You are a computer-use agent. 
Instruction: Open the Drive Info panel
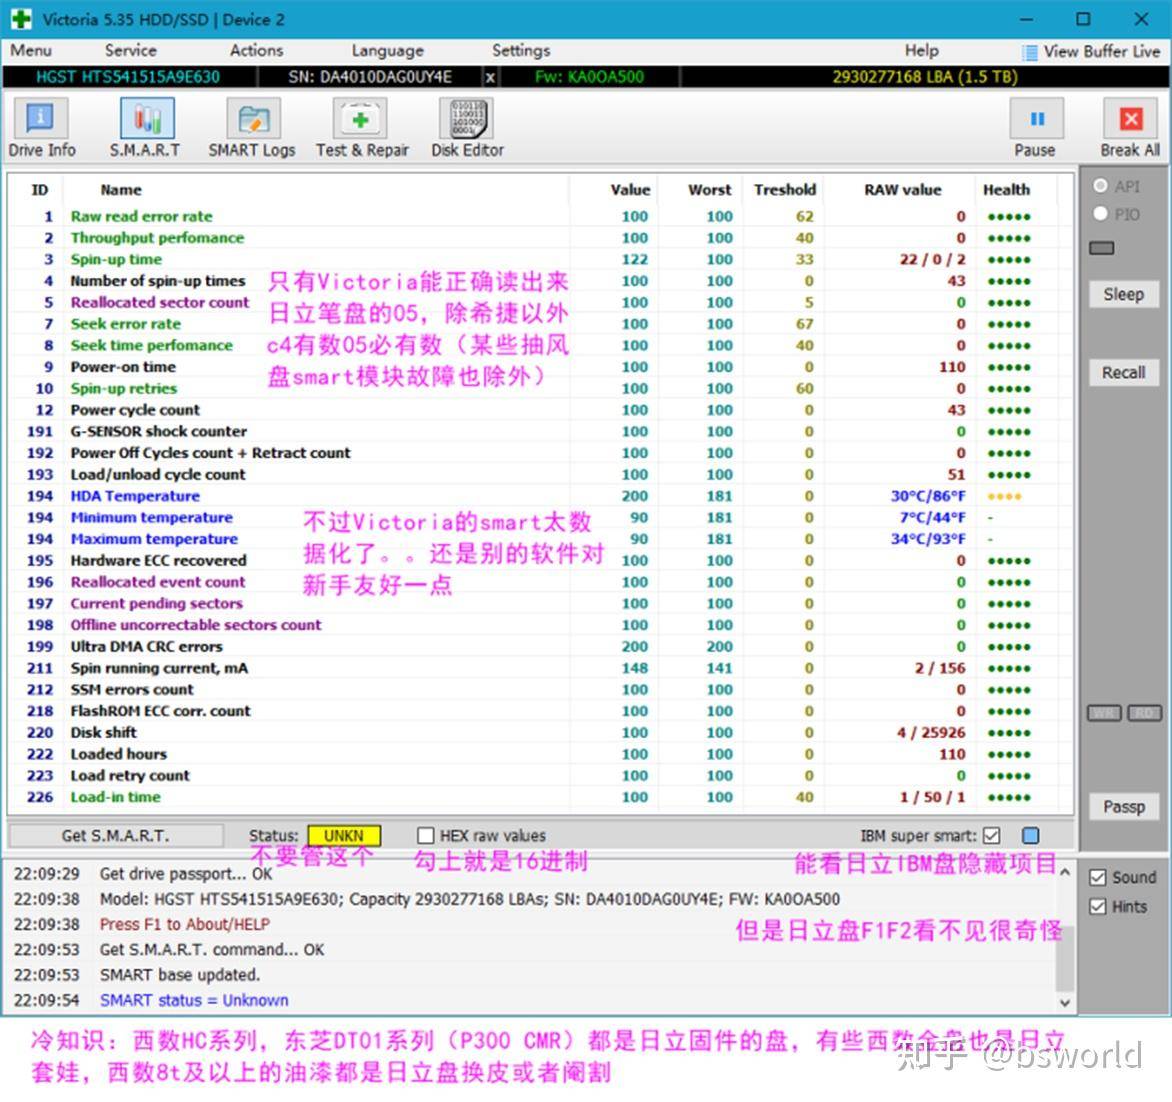(x=41, y=127)
